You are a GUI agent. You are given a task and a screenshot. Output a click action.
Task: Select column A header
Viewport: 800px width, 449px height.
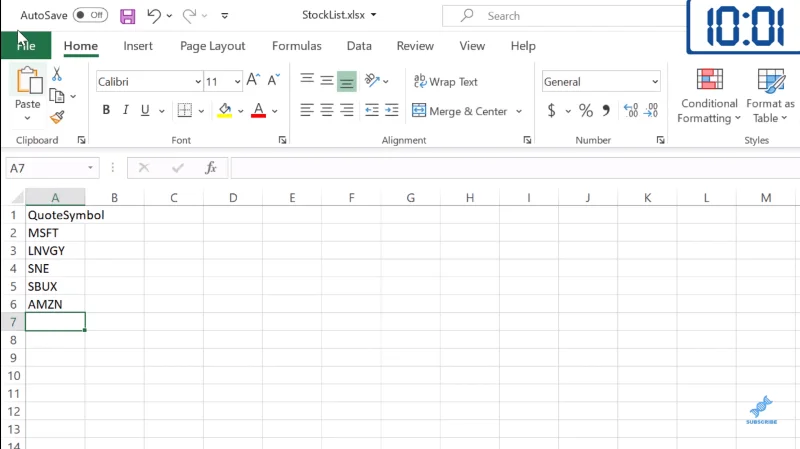click(x=55, y=197)
